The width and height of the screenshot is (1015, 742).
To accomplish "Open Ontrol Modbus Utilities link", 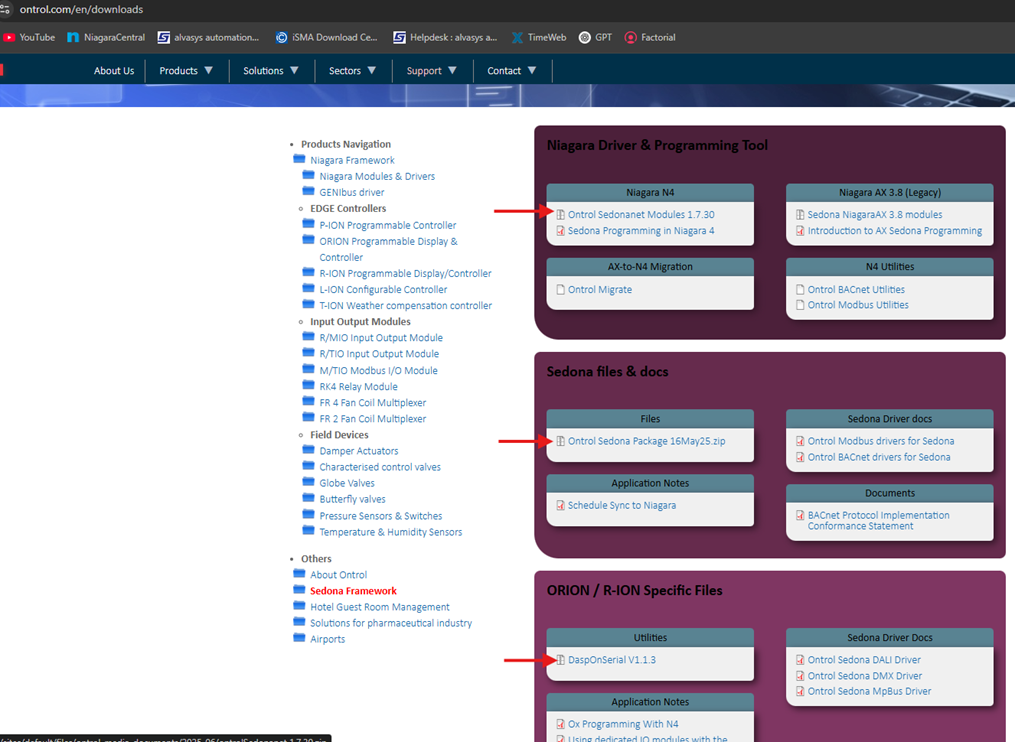I will tap(858, 305).
